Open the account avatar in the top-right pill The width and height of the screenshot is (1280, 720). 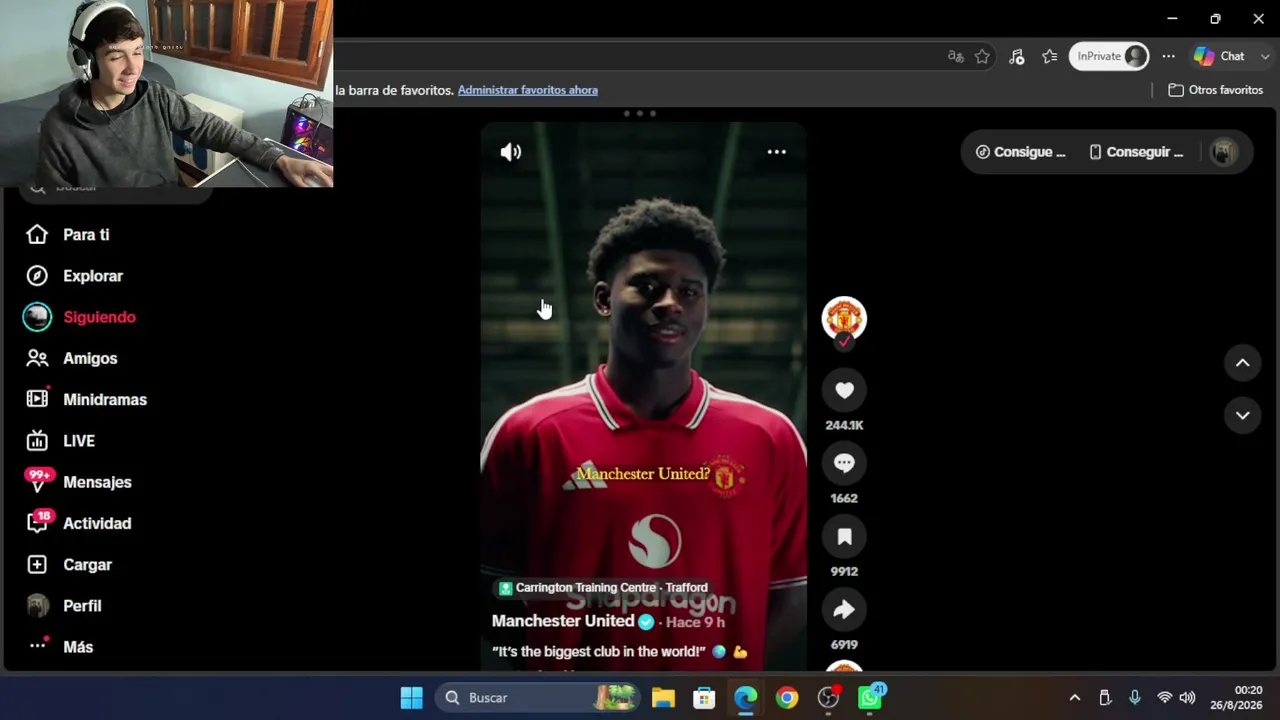(x=1224, y=152)
